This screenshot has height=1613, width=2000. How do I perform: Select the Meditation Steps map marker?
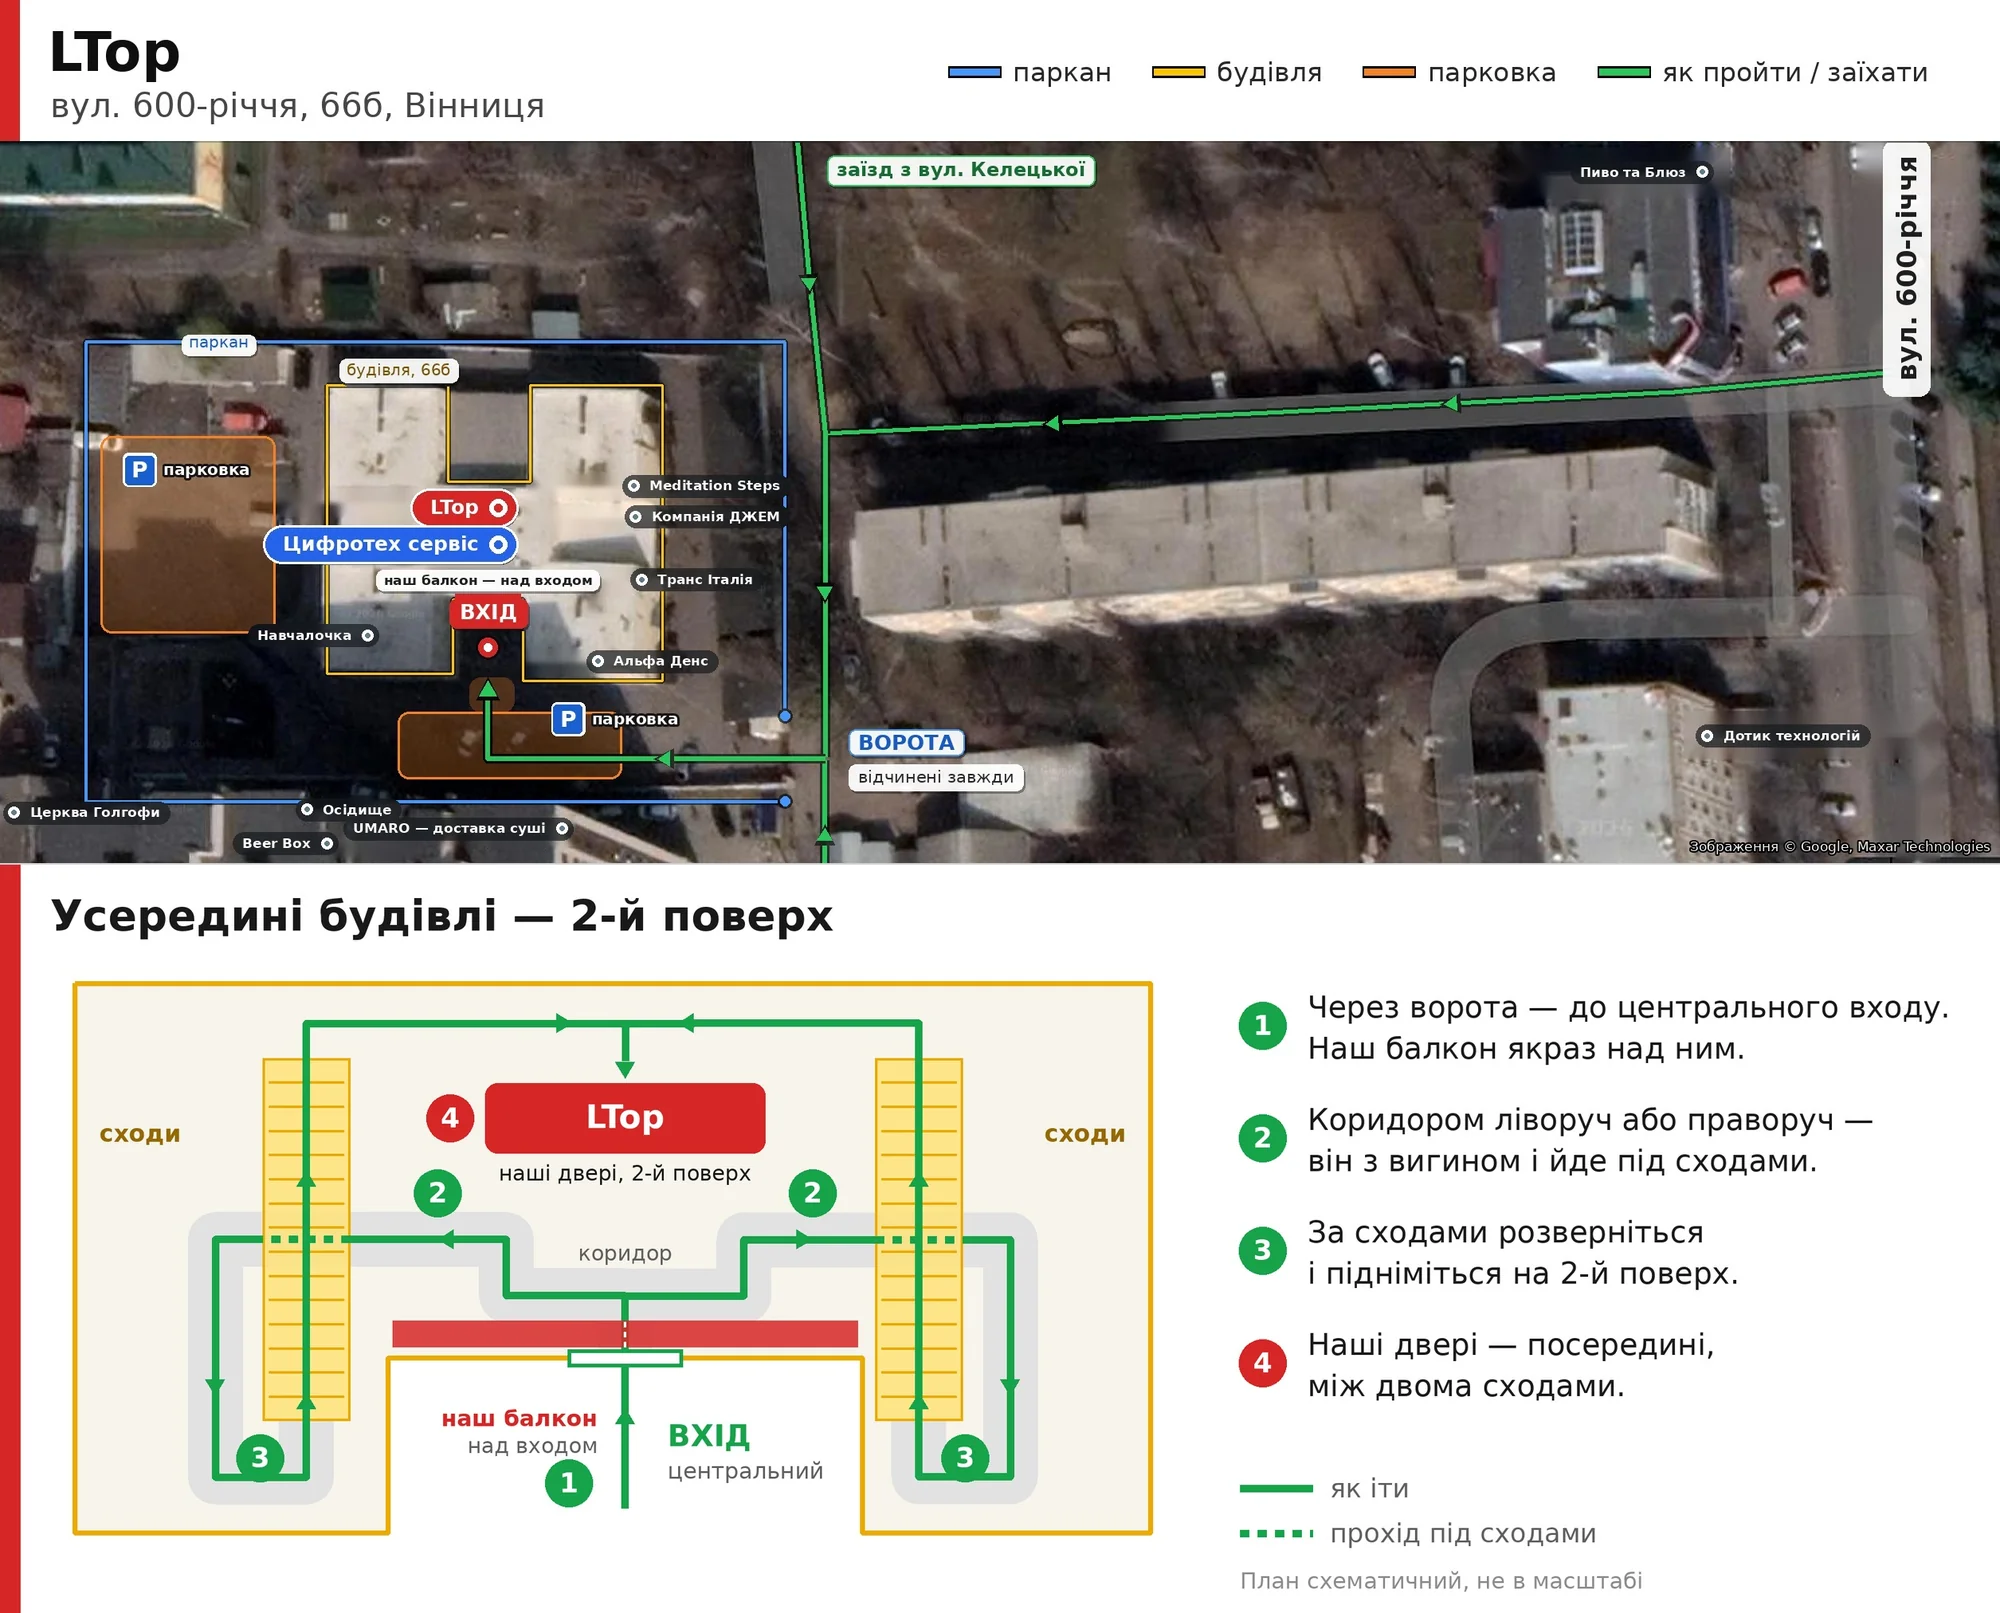tap(703, 486)
